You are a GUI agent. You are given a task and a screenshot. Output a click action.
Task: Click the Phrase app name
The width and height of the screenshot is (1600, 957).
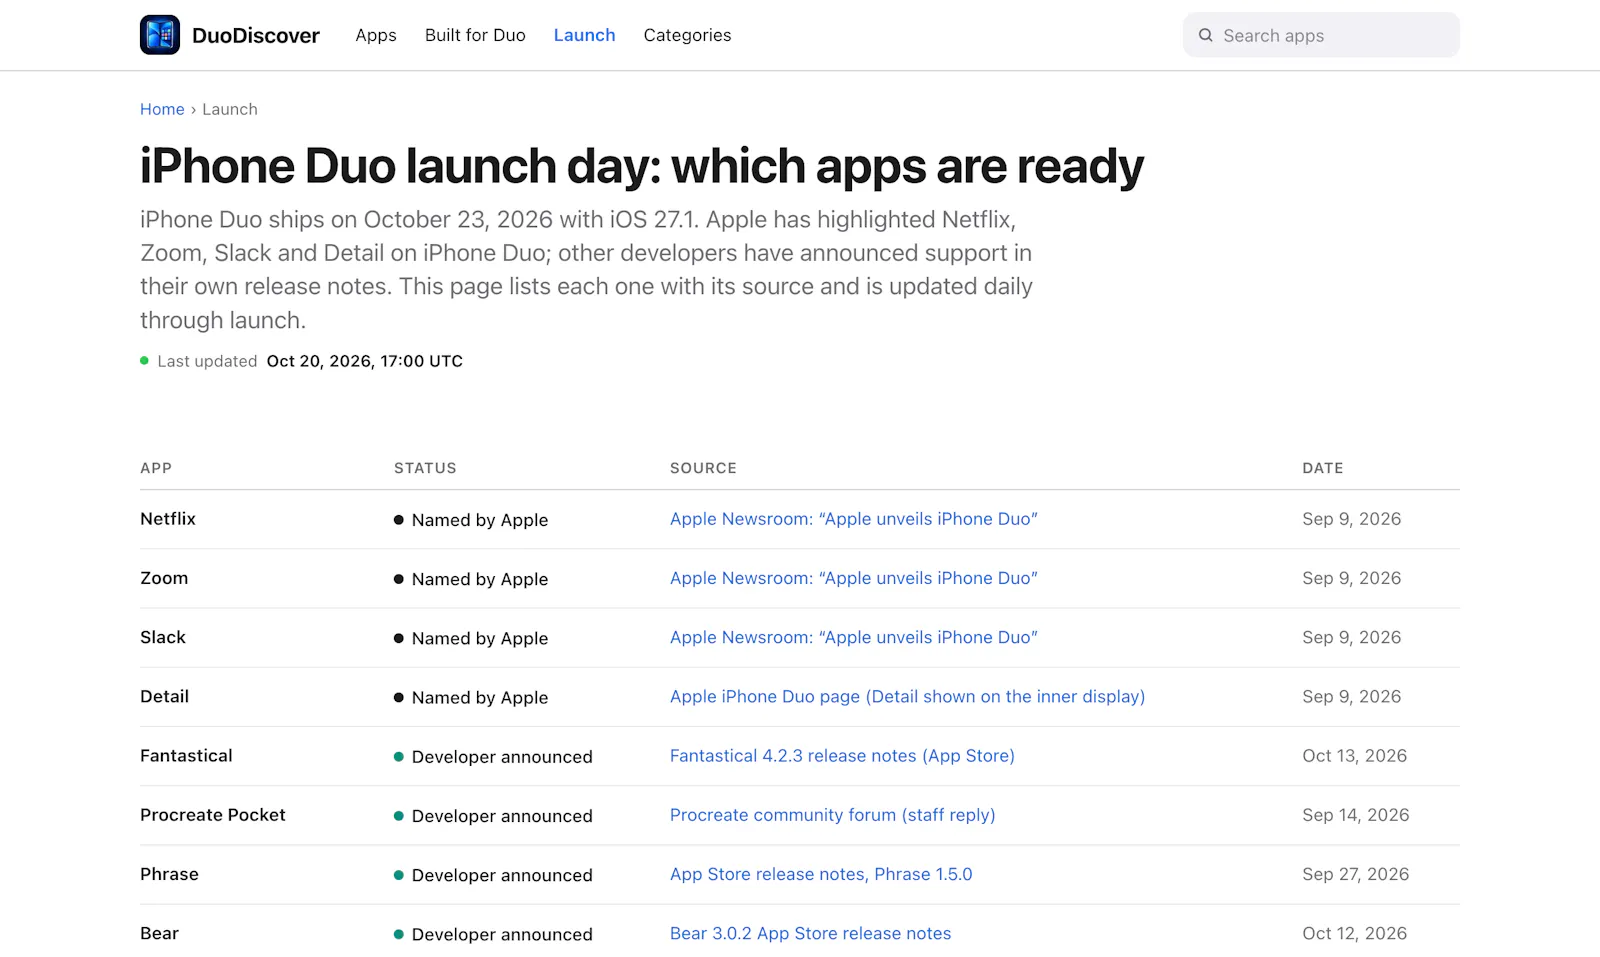(170, 874)
